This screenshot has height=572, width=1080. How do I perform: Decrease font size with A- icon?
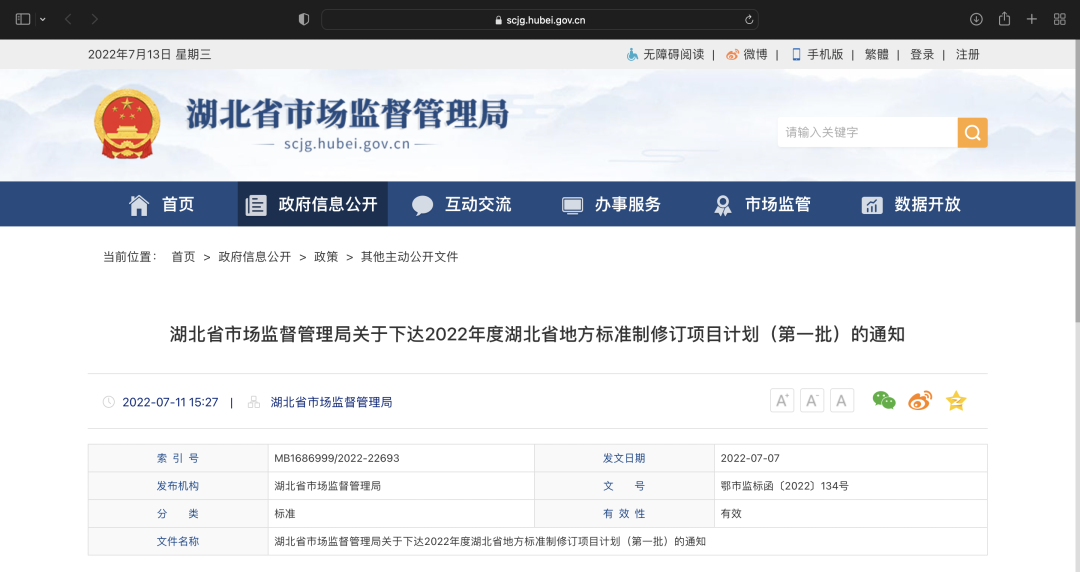pyautogui.click(x=812, y=401)
